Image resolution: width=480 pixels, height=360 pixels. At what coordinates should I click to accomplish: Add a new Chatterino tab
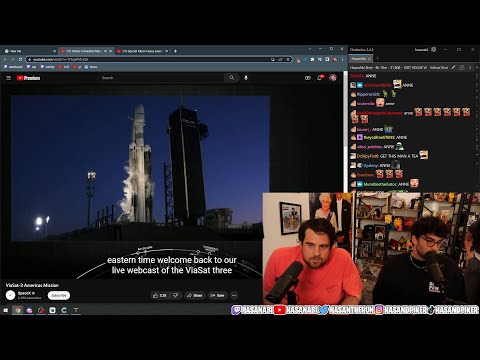pos(377,59)
